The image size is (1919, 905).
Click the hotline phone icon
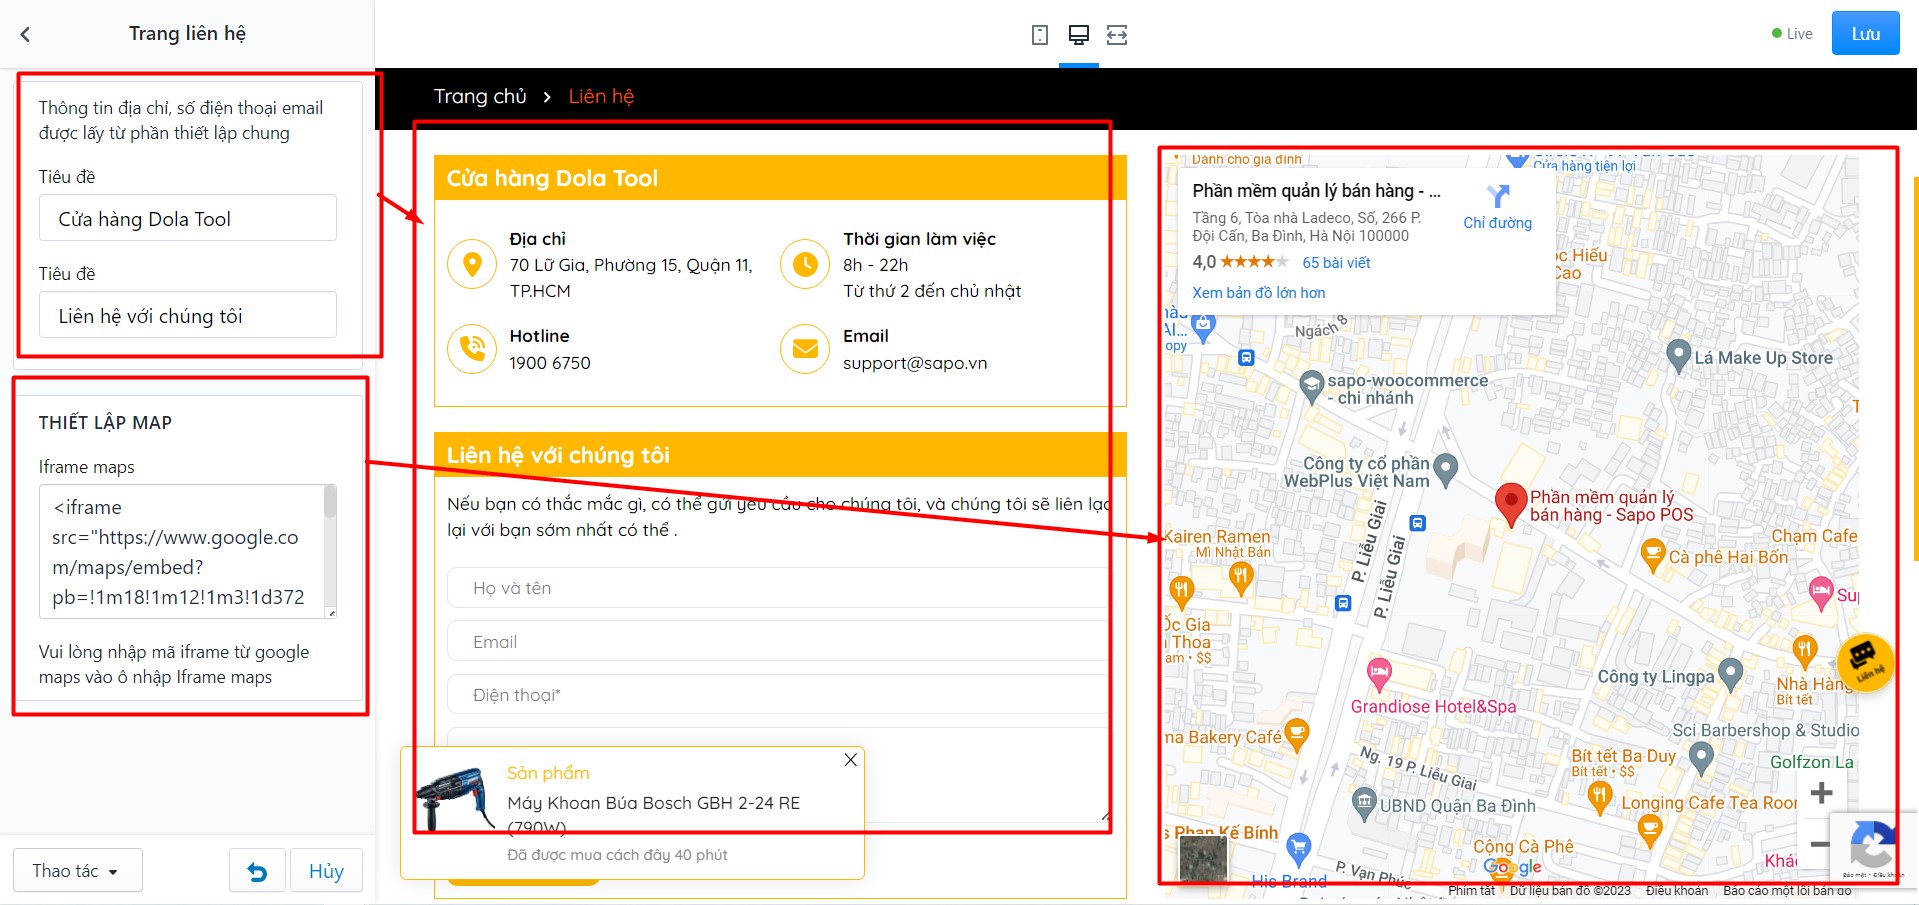(472, 349)
